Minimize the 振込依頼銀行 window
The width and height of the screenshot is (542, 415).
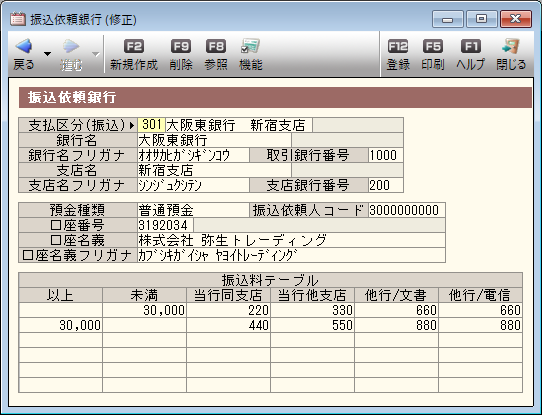coord(448,19)
